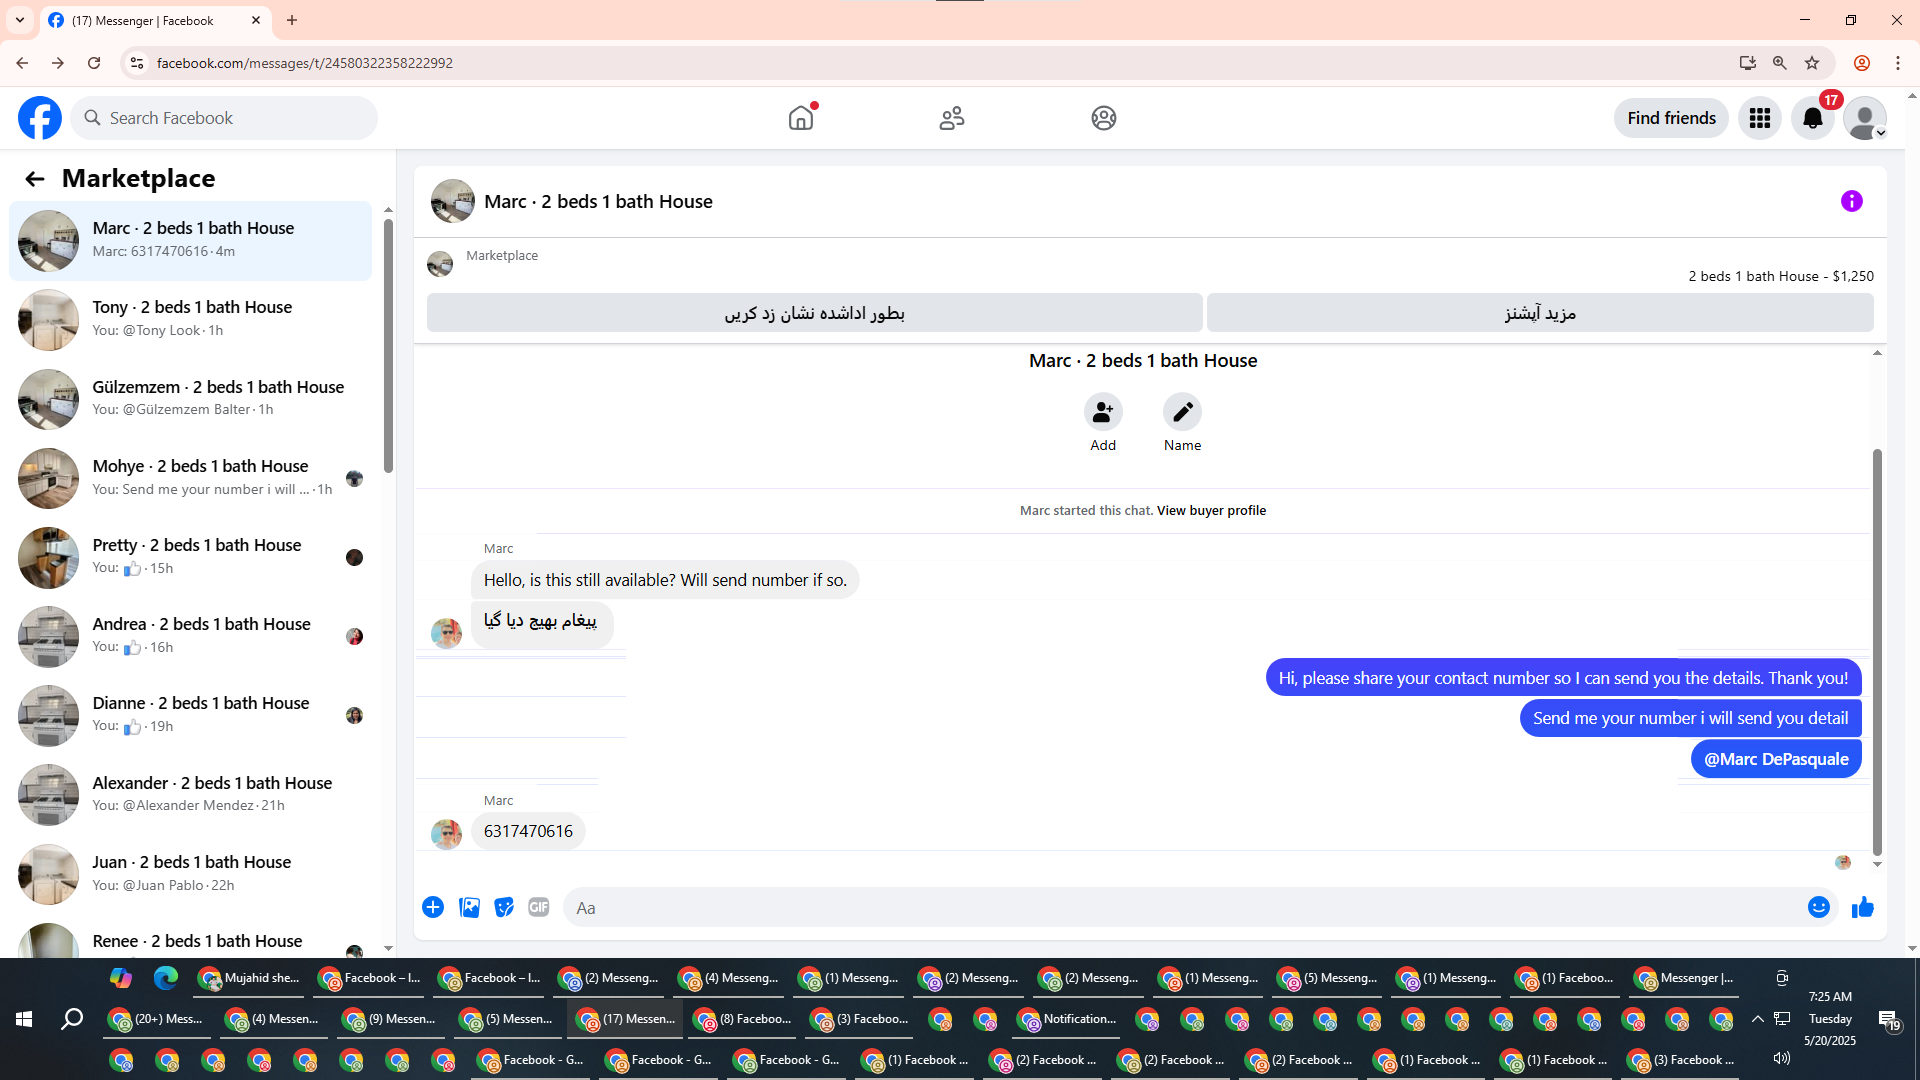Open Tony's 2 beds 1 bath House chat

191,319
